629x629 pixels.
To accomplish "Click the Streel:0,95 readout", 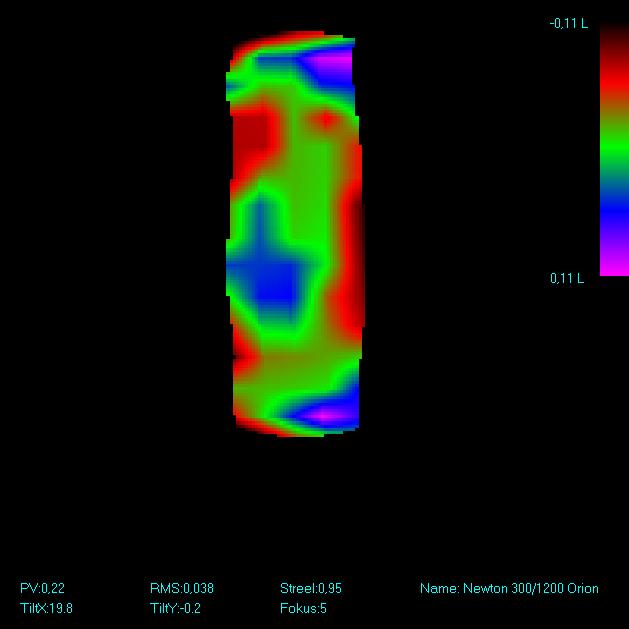I will [x=310, y=589].
